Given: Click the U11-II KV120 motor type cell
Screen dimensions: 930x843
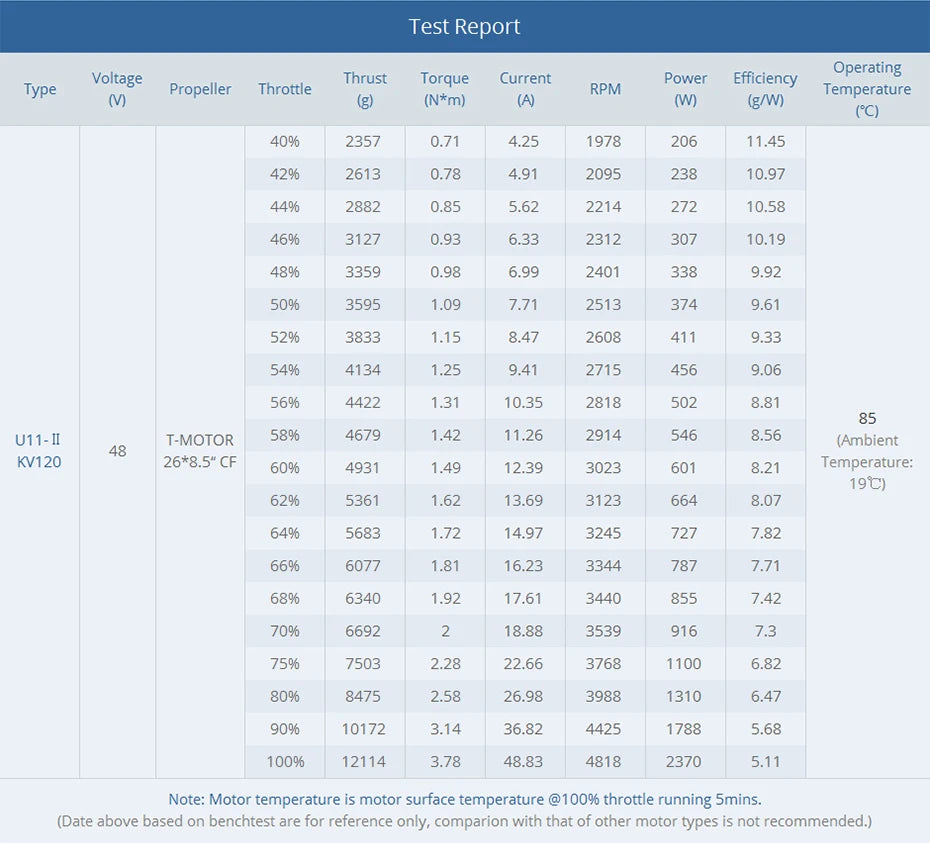Looking at the screenshot, I should pos(39,451).
